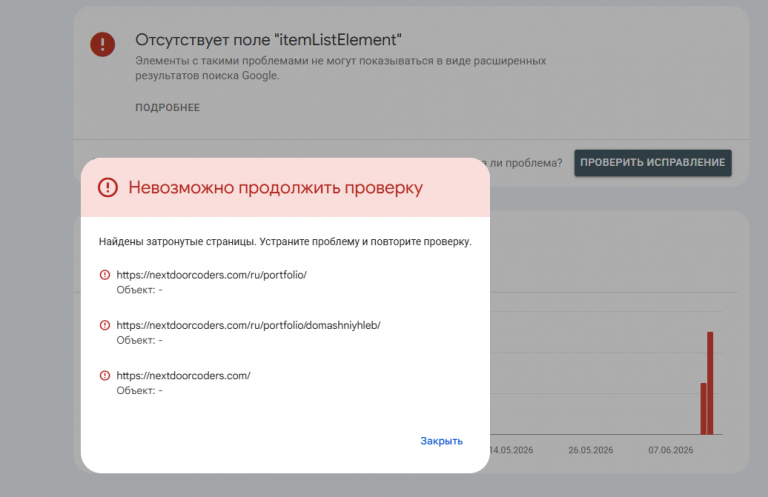Click the shorter red bar in chart
The height and width of the screenshot is (497, 768).
tap(703, 408)
